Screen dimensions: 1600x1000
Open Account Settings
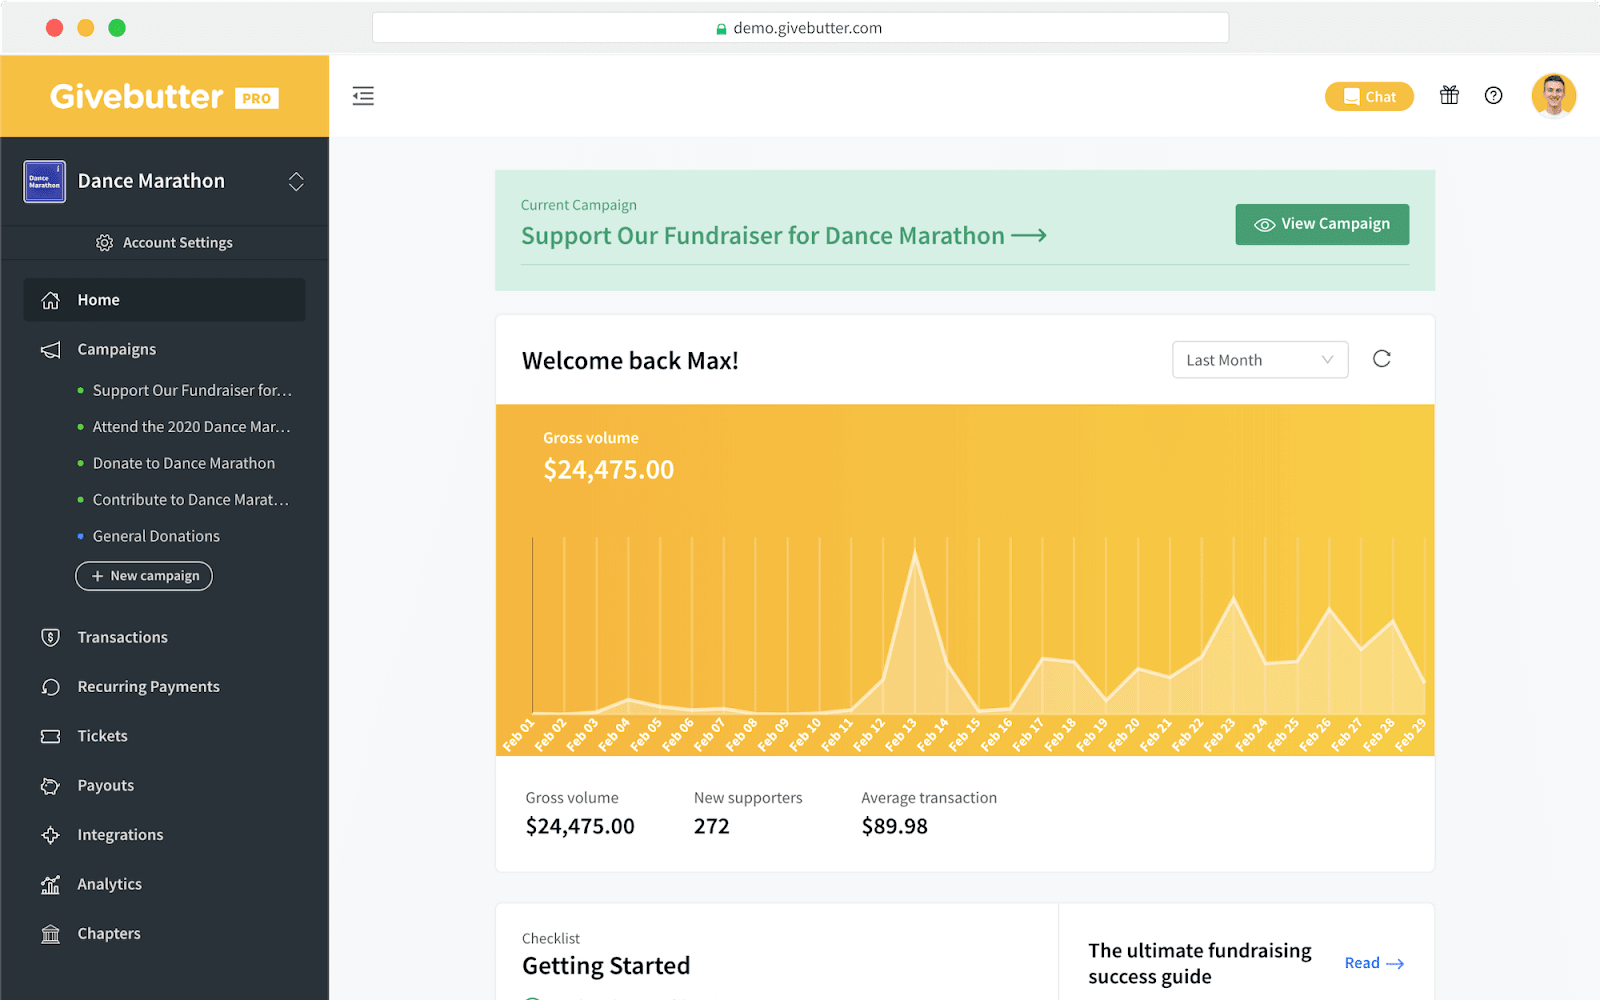tap(164, 243)
